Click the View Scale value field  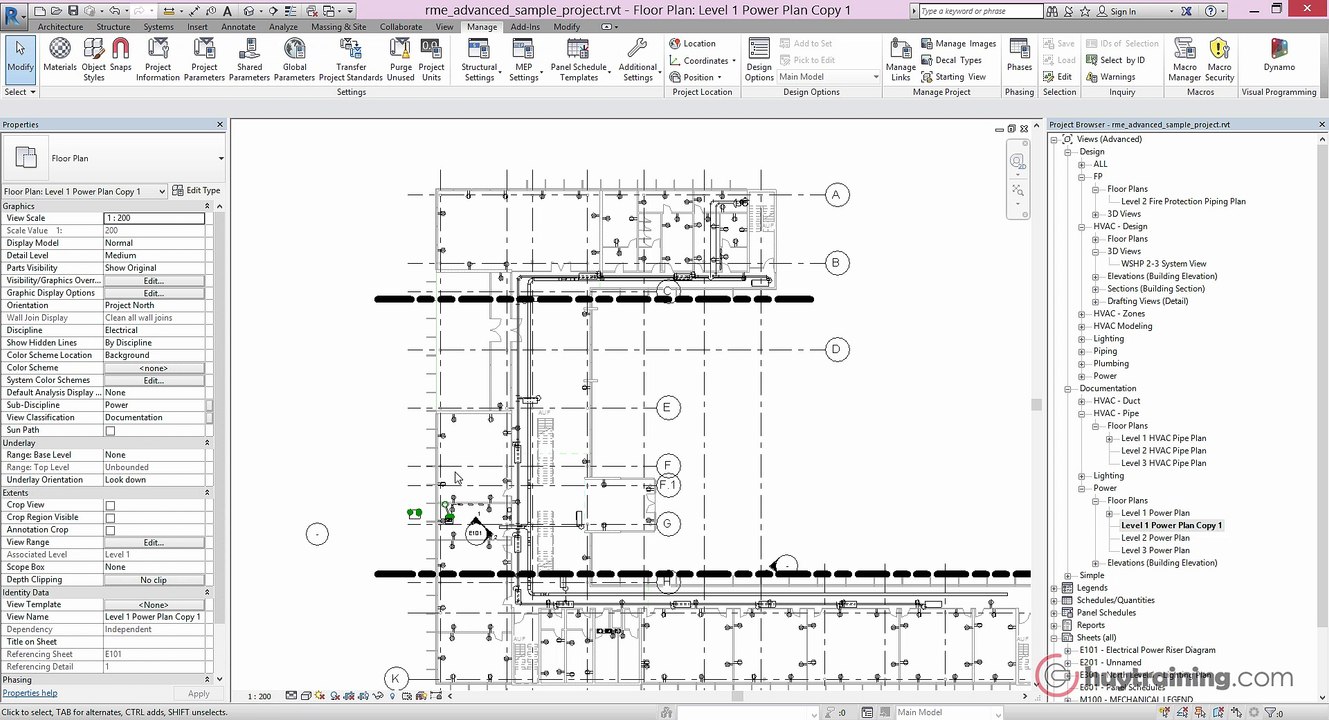[154, 218]
